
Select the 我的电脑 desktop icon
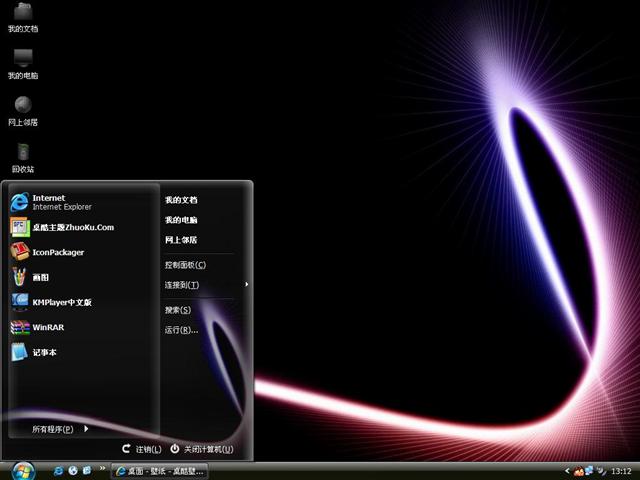[22, 60]
